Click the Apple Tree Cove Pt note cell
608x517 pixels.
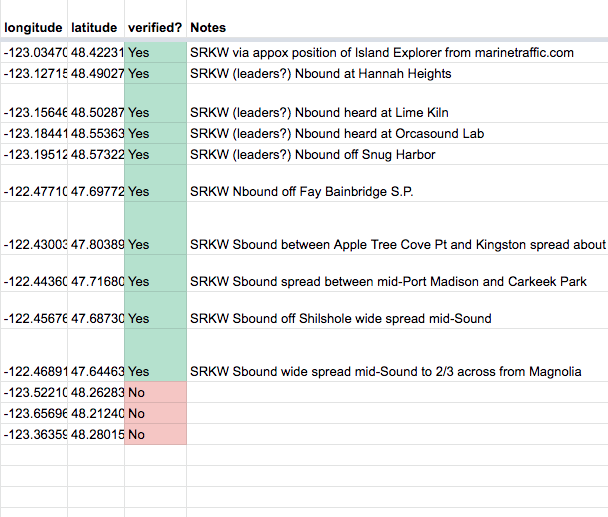[x=397, y=228]
